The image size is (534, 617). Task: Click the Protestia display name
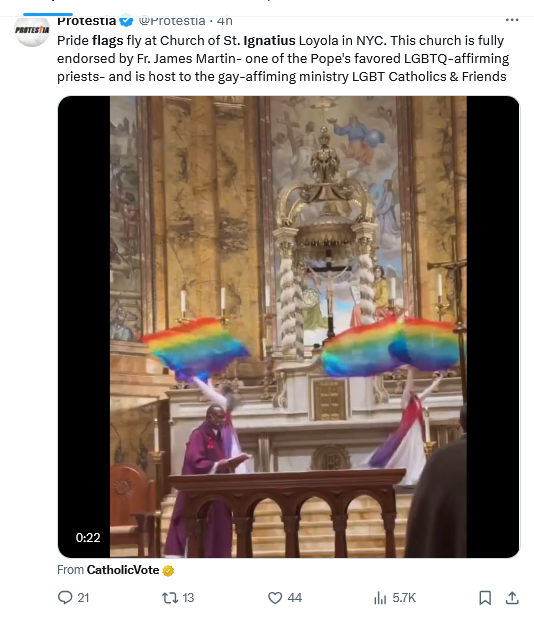coord(87,21)
